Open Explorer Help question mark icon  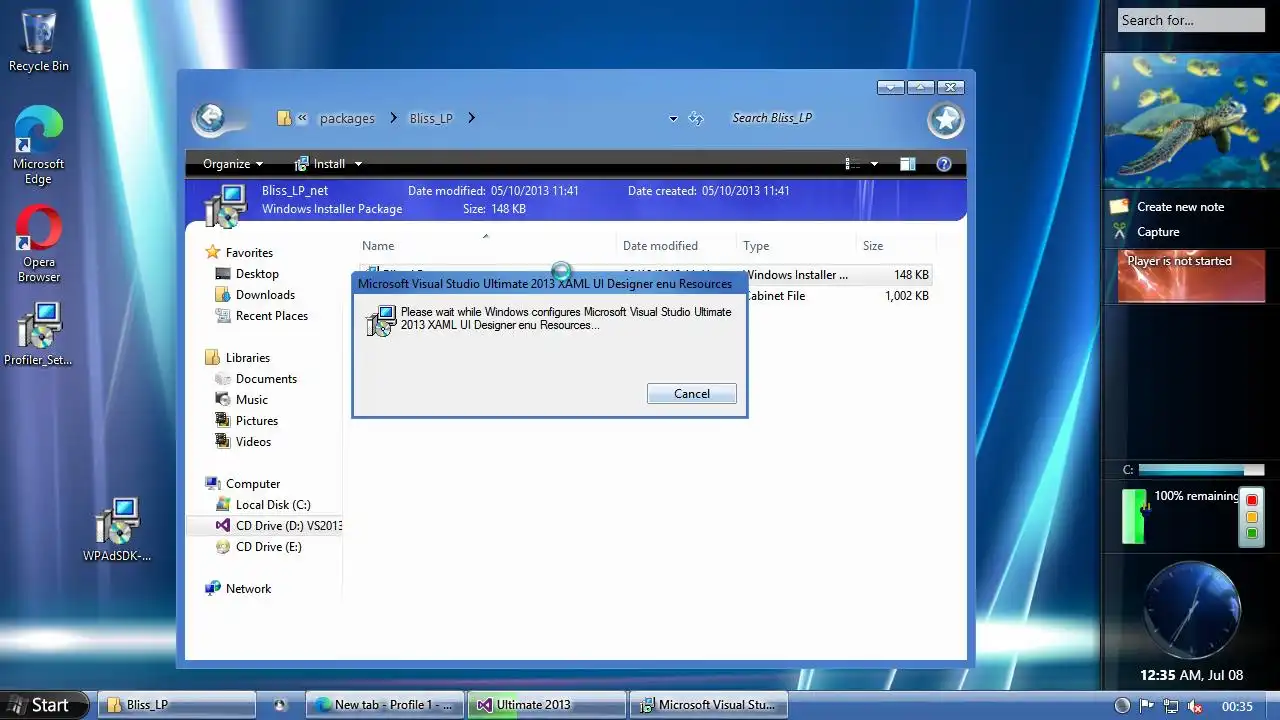pos(943,164)
